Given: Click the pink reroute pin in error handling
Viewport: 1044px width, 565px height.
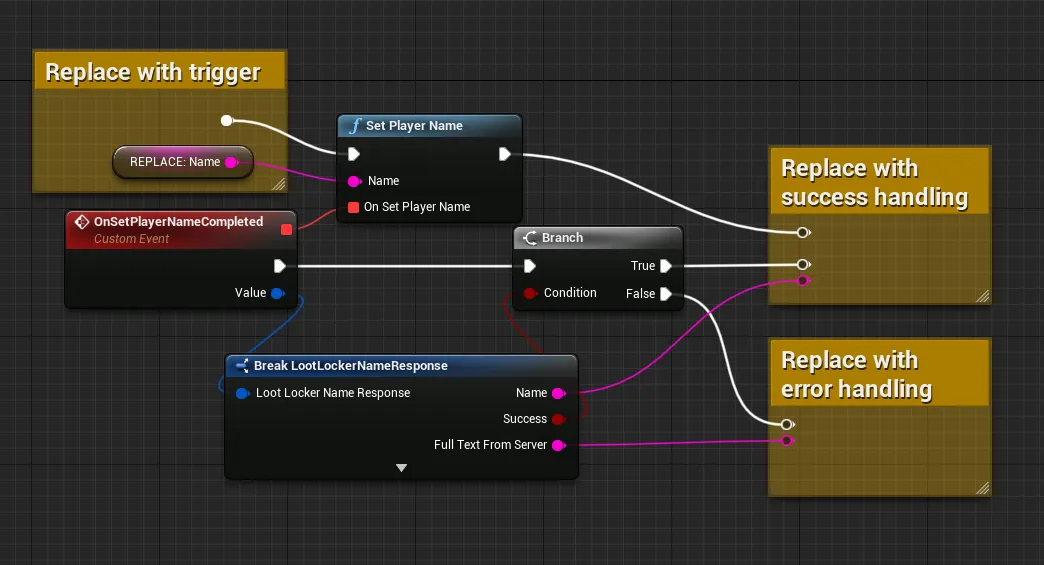Looking at the screenshot, I should 788,441.
